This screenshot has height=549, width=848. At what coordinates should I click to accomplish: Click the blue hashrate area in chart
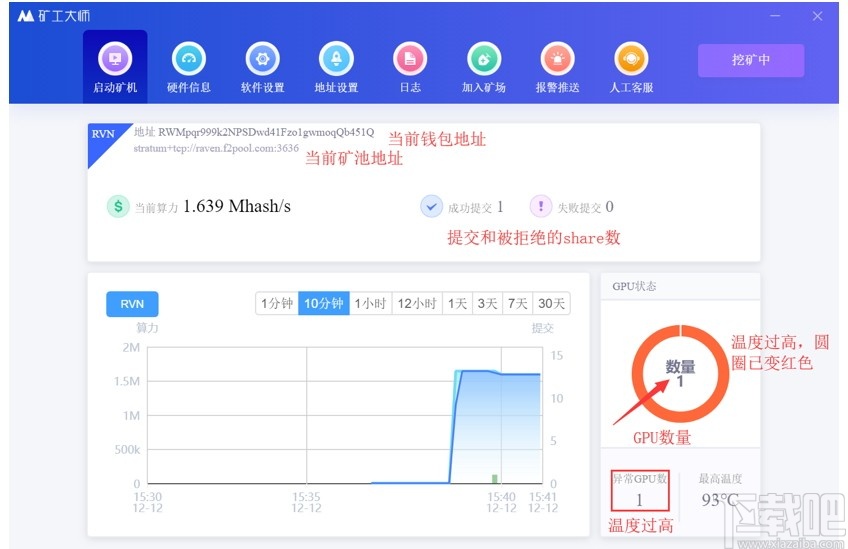click(496, 427)
